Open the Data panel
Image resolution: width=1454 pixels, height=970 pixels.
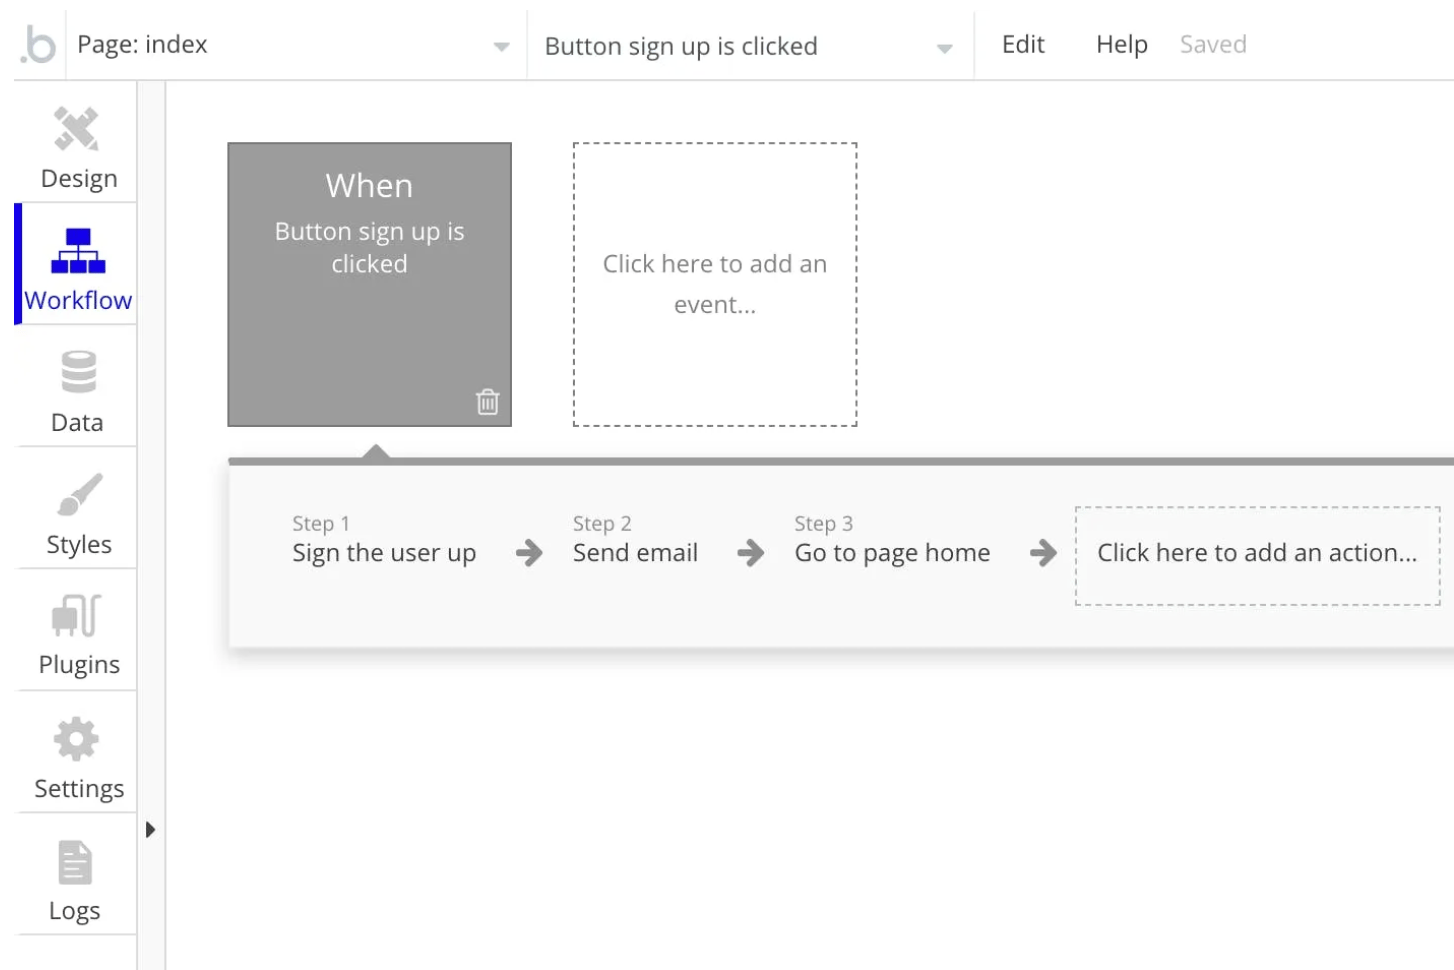click(77, 390)
